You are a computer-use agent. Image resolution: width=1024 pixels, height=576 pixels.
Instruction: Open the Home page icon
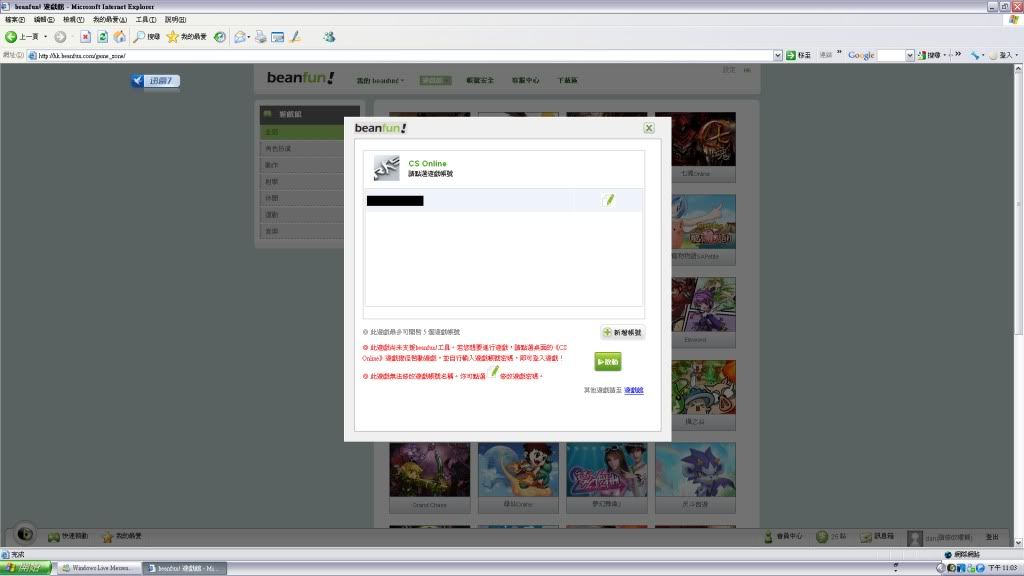pyautogui.click(x=120, y=37)
